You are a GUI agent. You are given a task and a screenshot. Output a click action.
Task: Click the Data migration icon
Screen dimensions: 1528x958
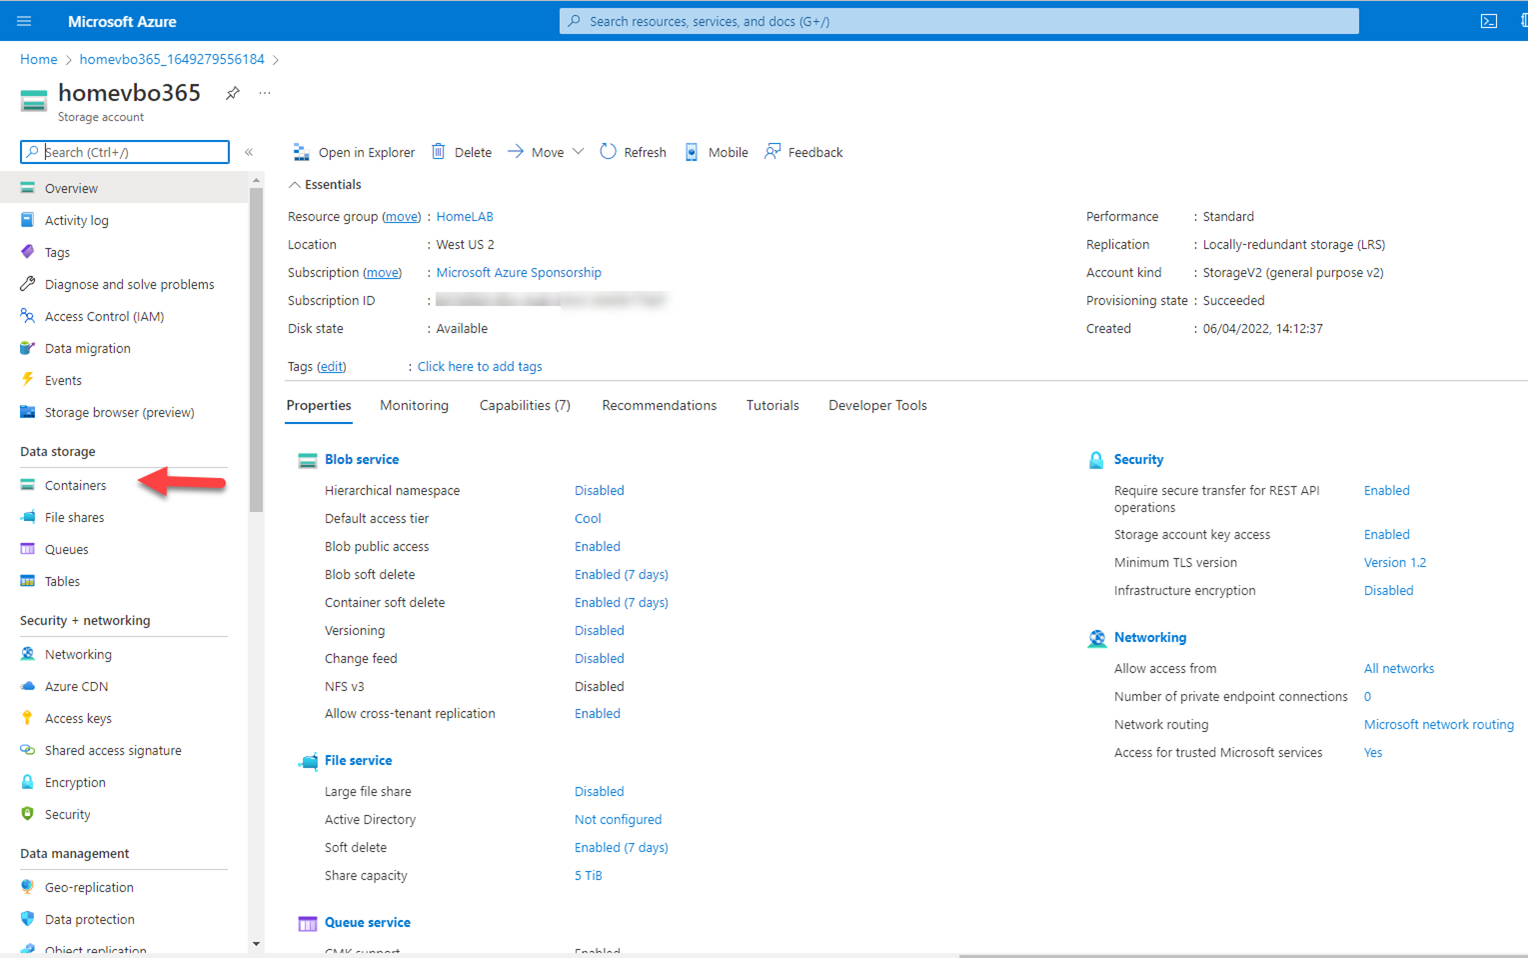point(28,348)
